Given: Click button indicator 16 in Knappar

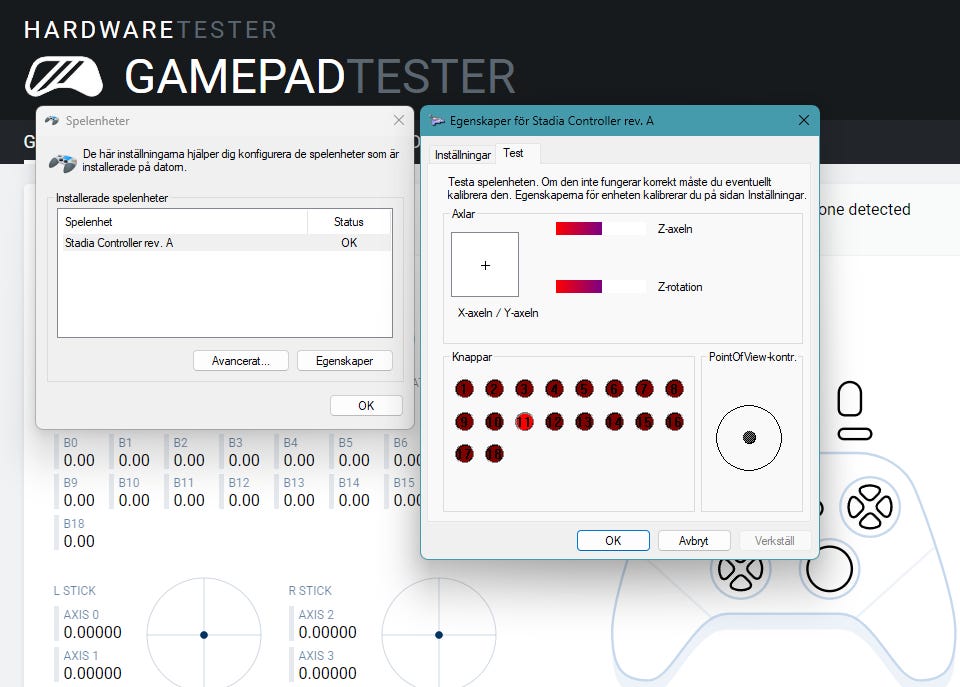Looking at the screenshot, I should tap(674, 422).
